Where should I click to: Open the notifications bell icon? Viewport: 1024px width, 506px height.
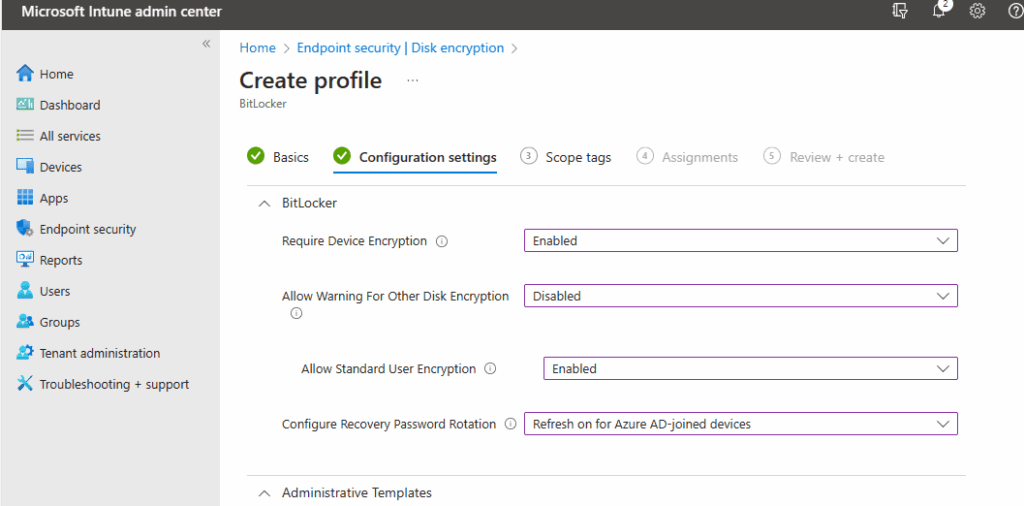[x=939, y=11]
